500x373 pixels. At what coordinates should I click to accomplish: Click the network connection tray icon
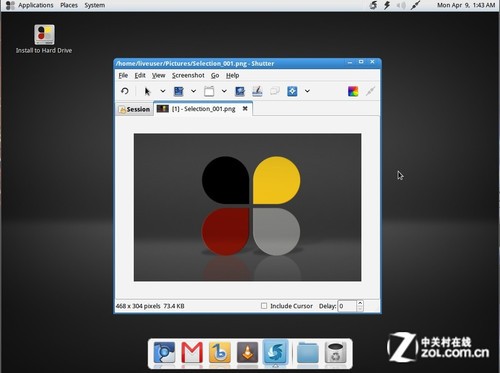[x=415, y=5]
